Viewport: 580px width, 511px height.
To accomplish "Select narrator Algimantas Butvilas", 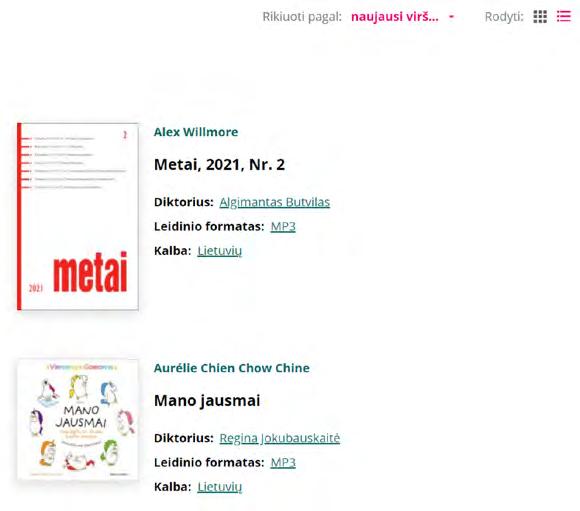I will (274, 202).
